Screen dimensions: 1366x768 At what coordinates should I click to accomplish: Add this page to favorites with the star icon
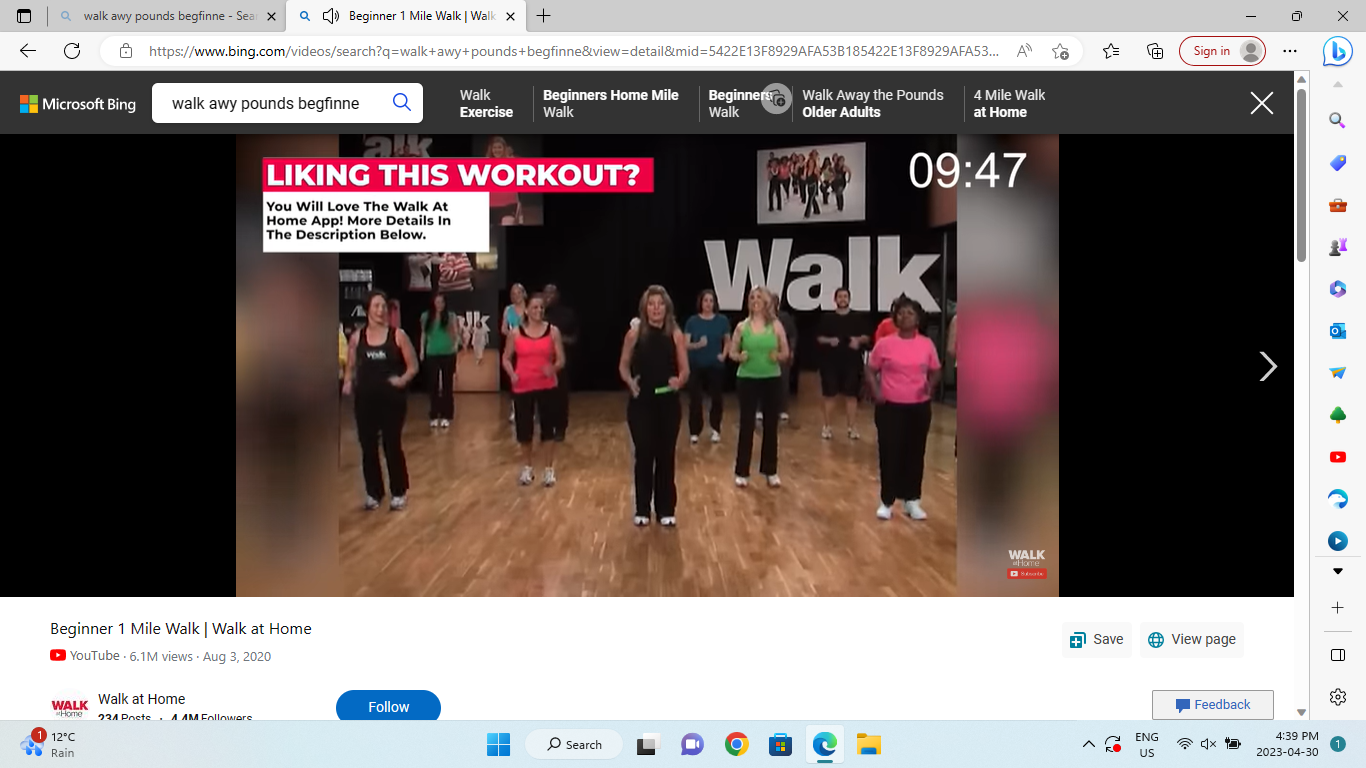1060,51
